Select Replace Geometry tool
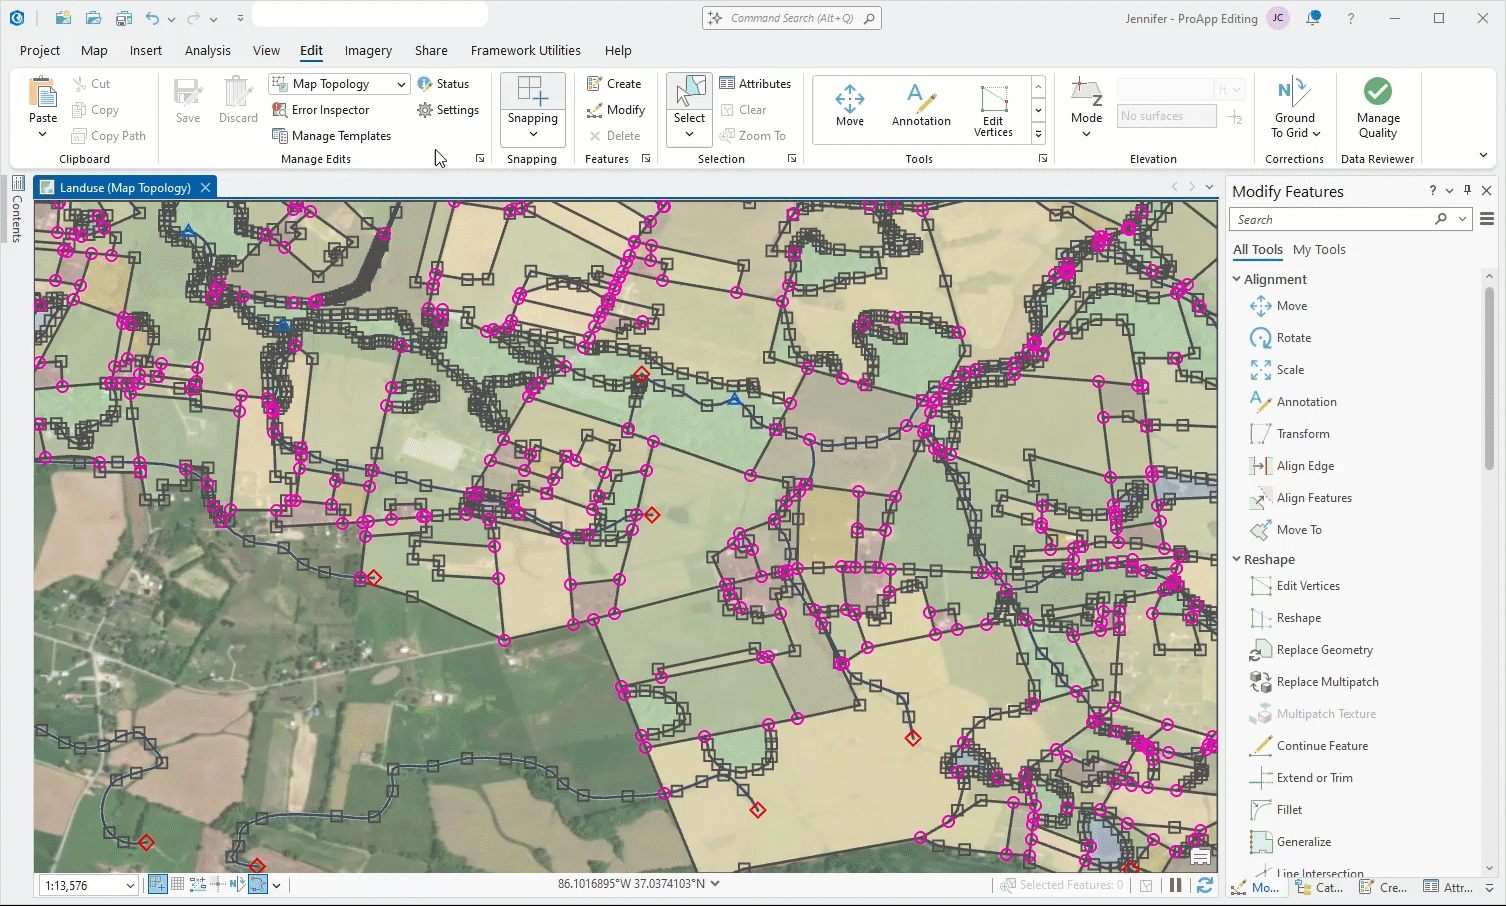 click(1312, 650)
